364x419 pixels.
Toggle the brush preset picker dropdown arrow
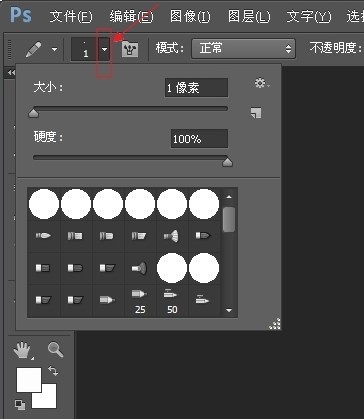105,50
